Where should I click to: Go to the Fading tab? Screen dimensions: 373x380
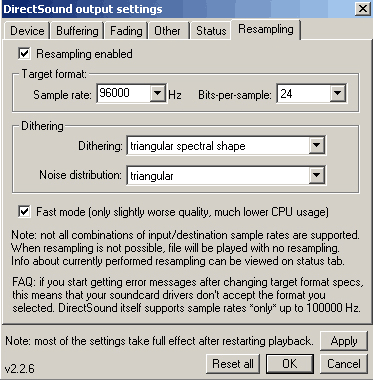pos(126,31)
